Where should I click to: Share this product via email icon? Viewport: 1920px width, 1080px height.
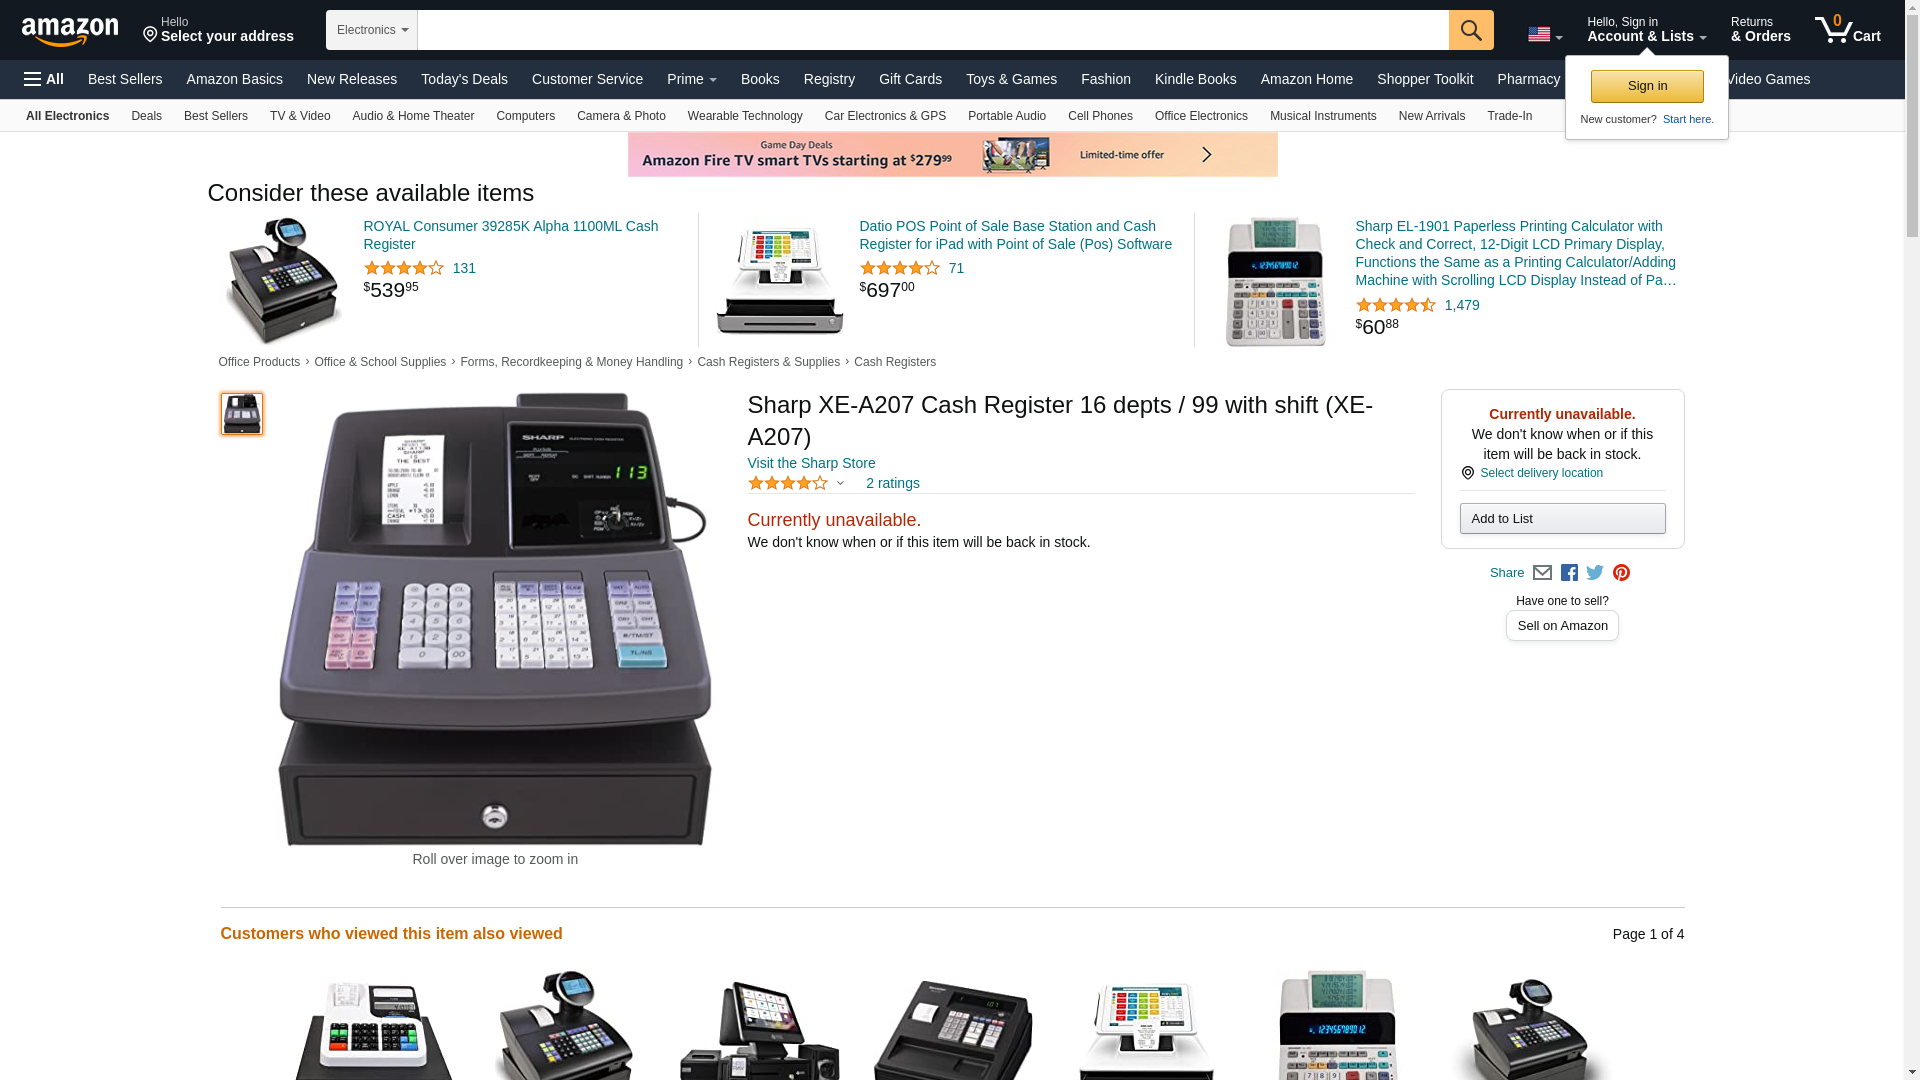1542,573
